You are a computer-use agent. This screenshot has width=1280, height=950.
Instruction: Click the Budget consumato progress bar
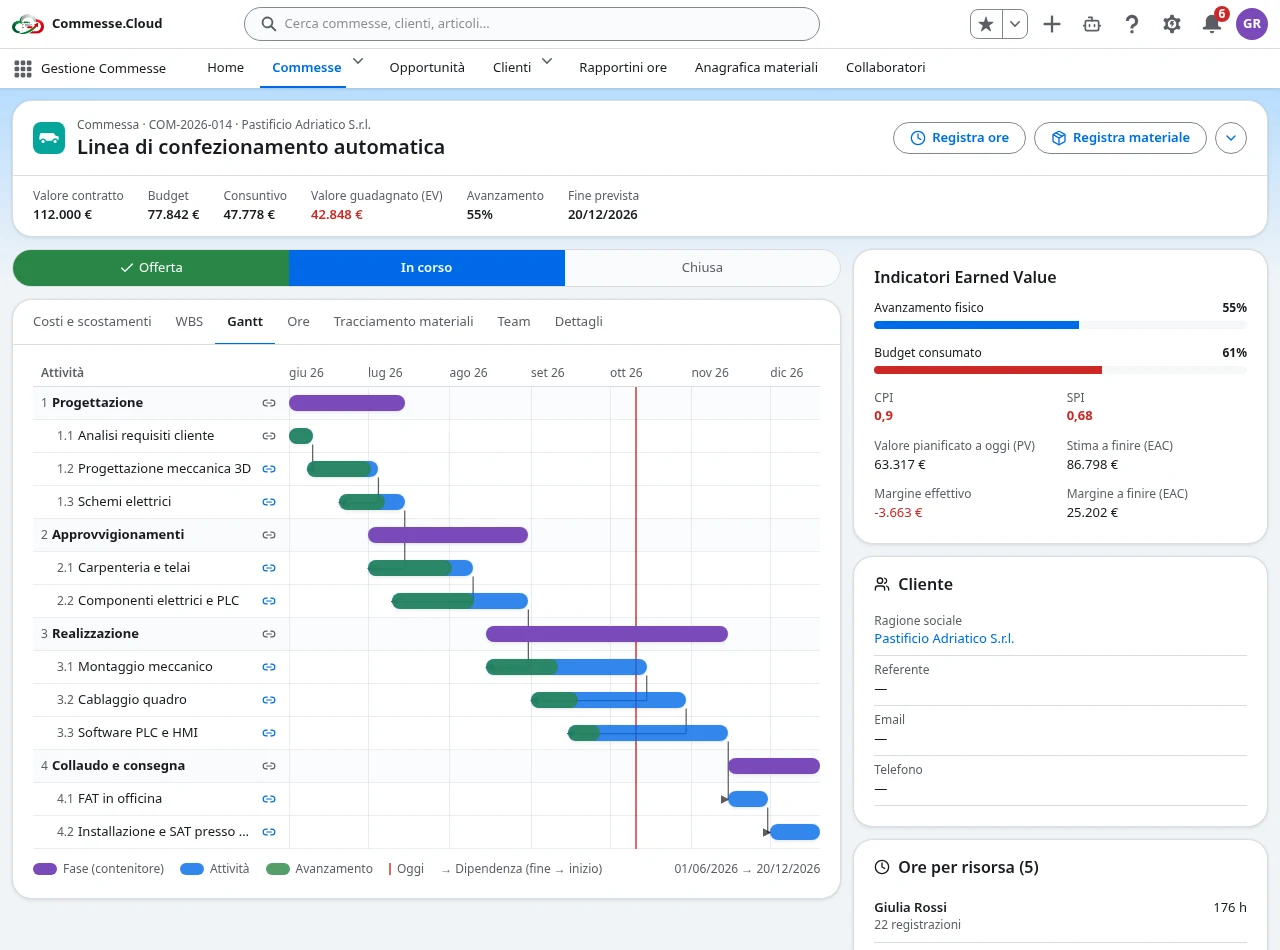(x=1060, y=370)
